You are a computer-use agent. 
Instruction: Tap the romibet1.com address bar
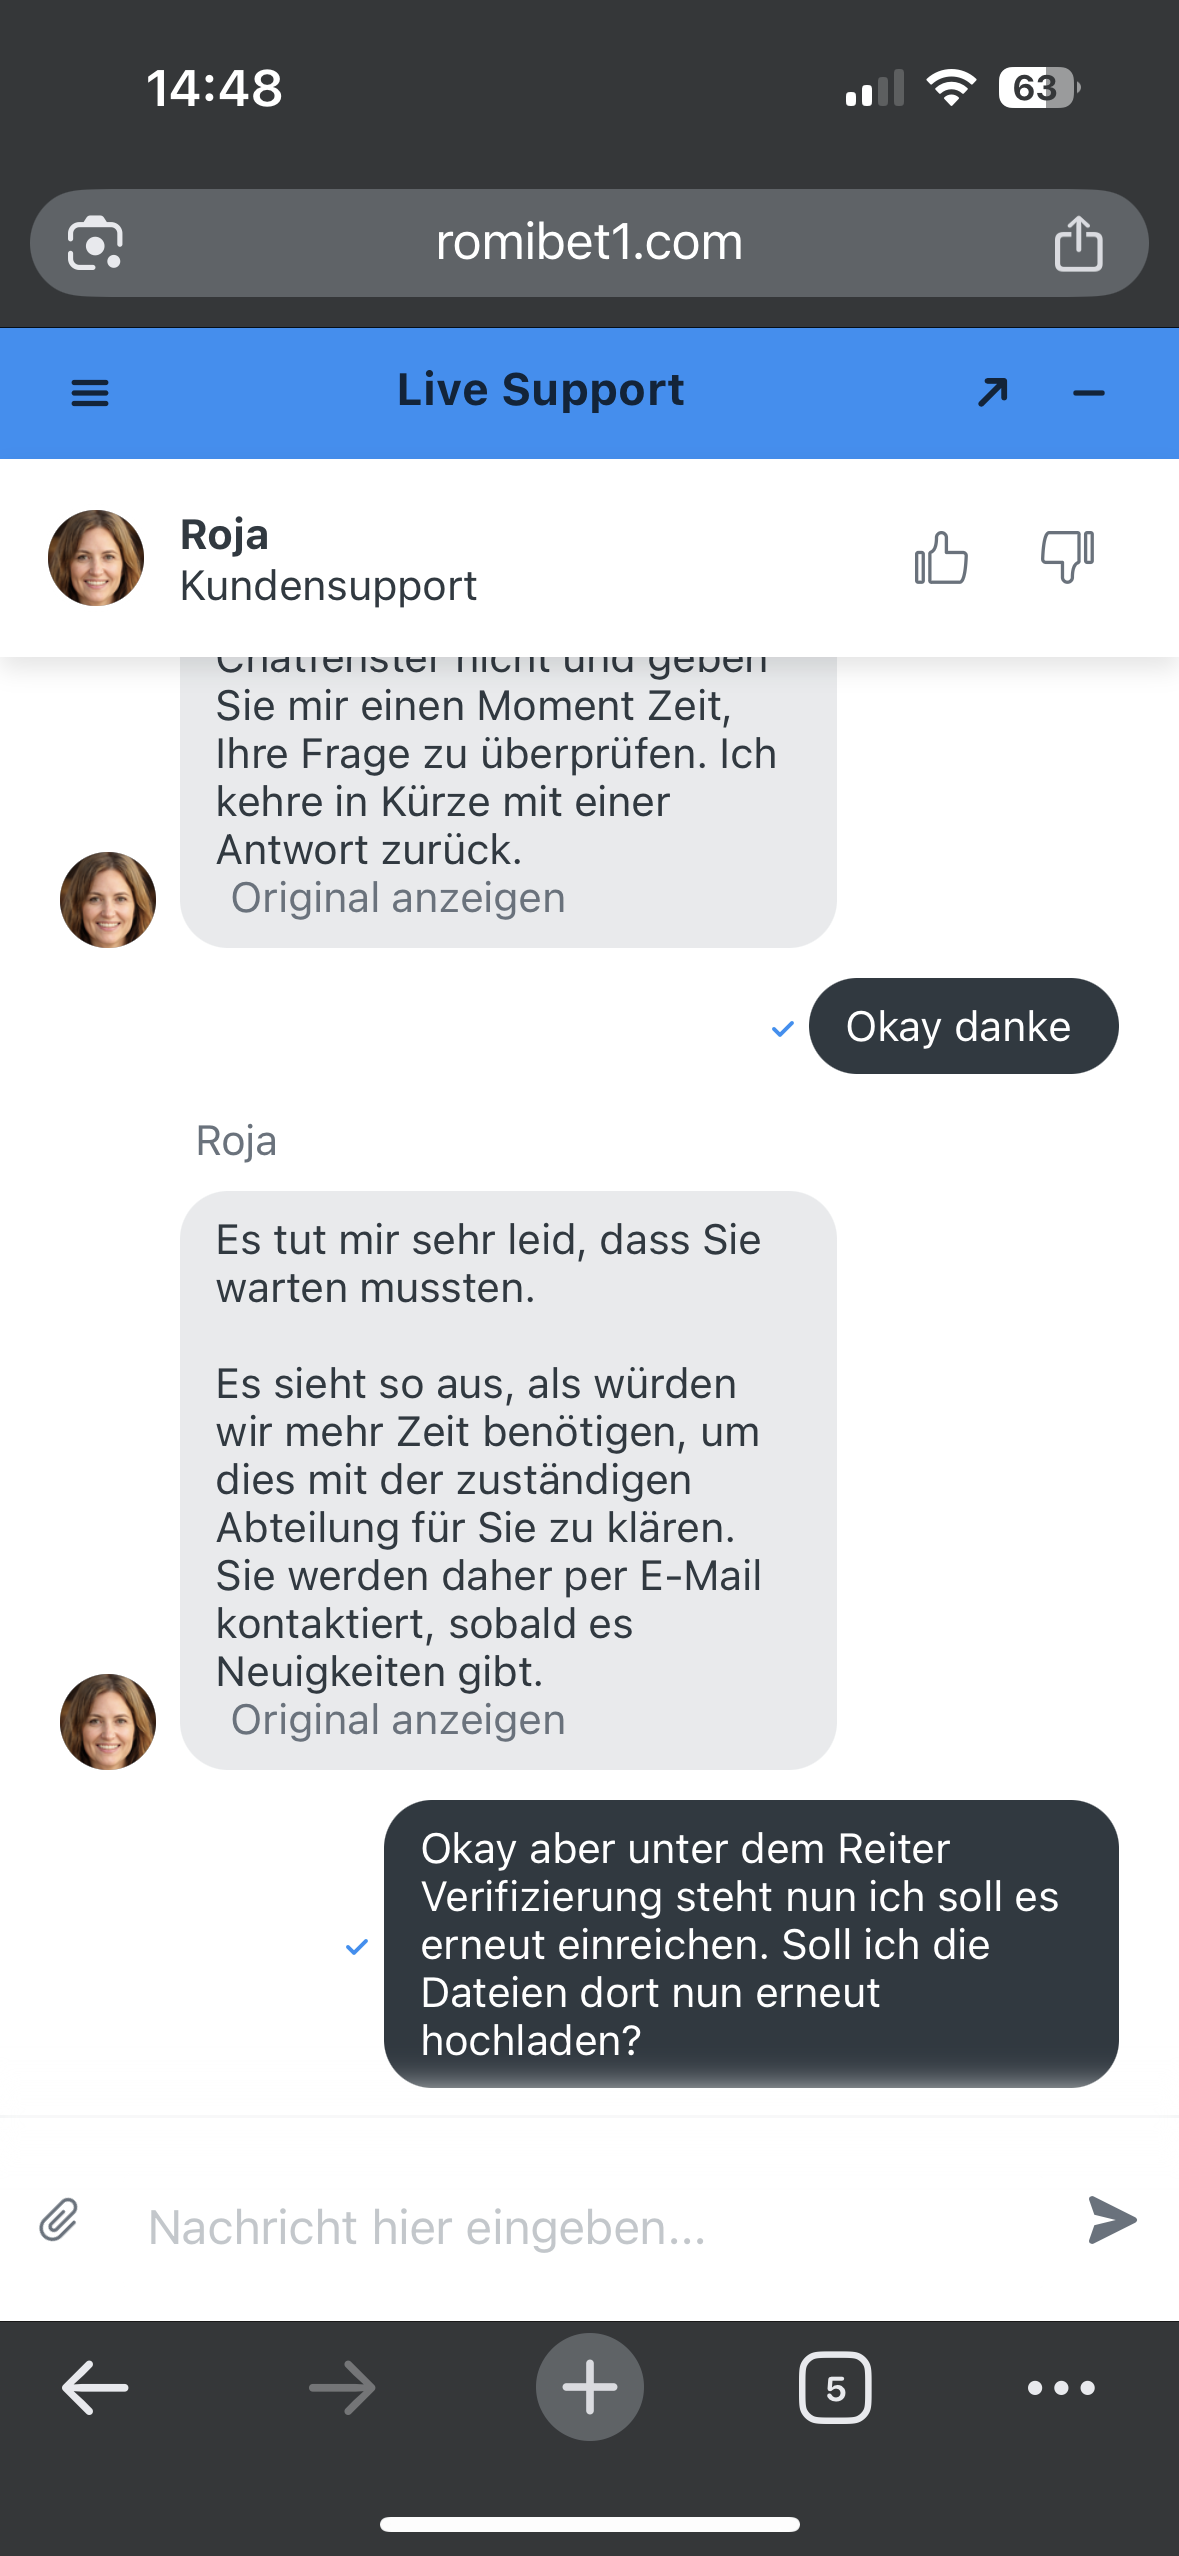coord(588,243)
